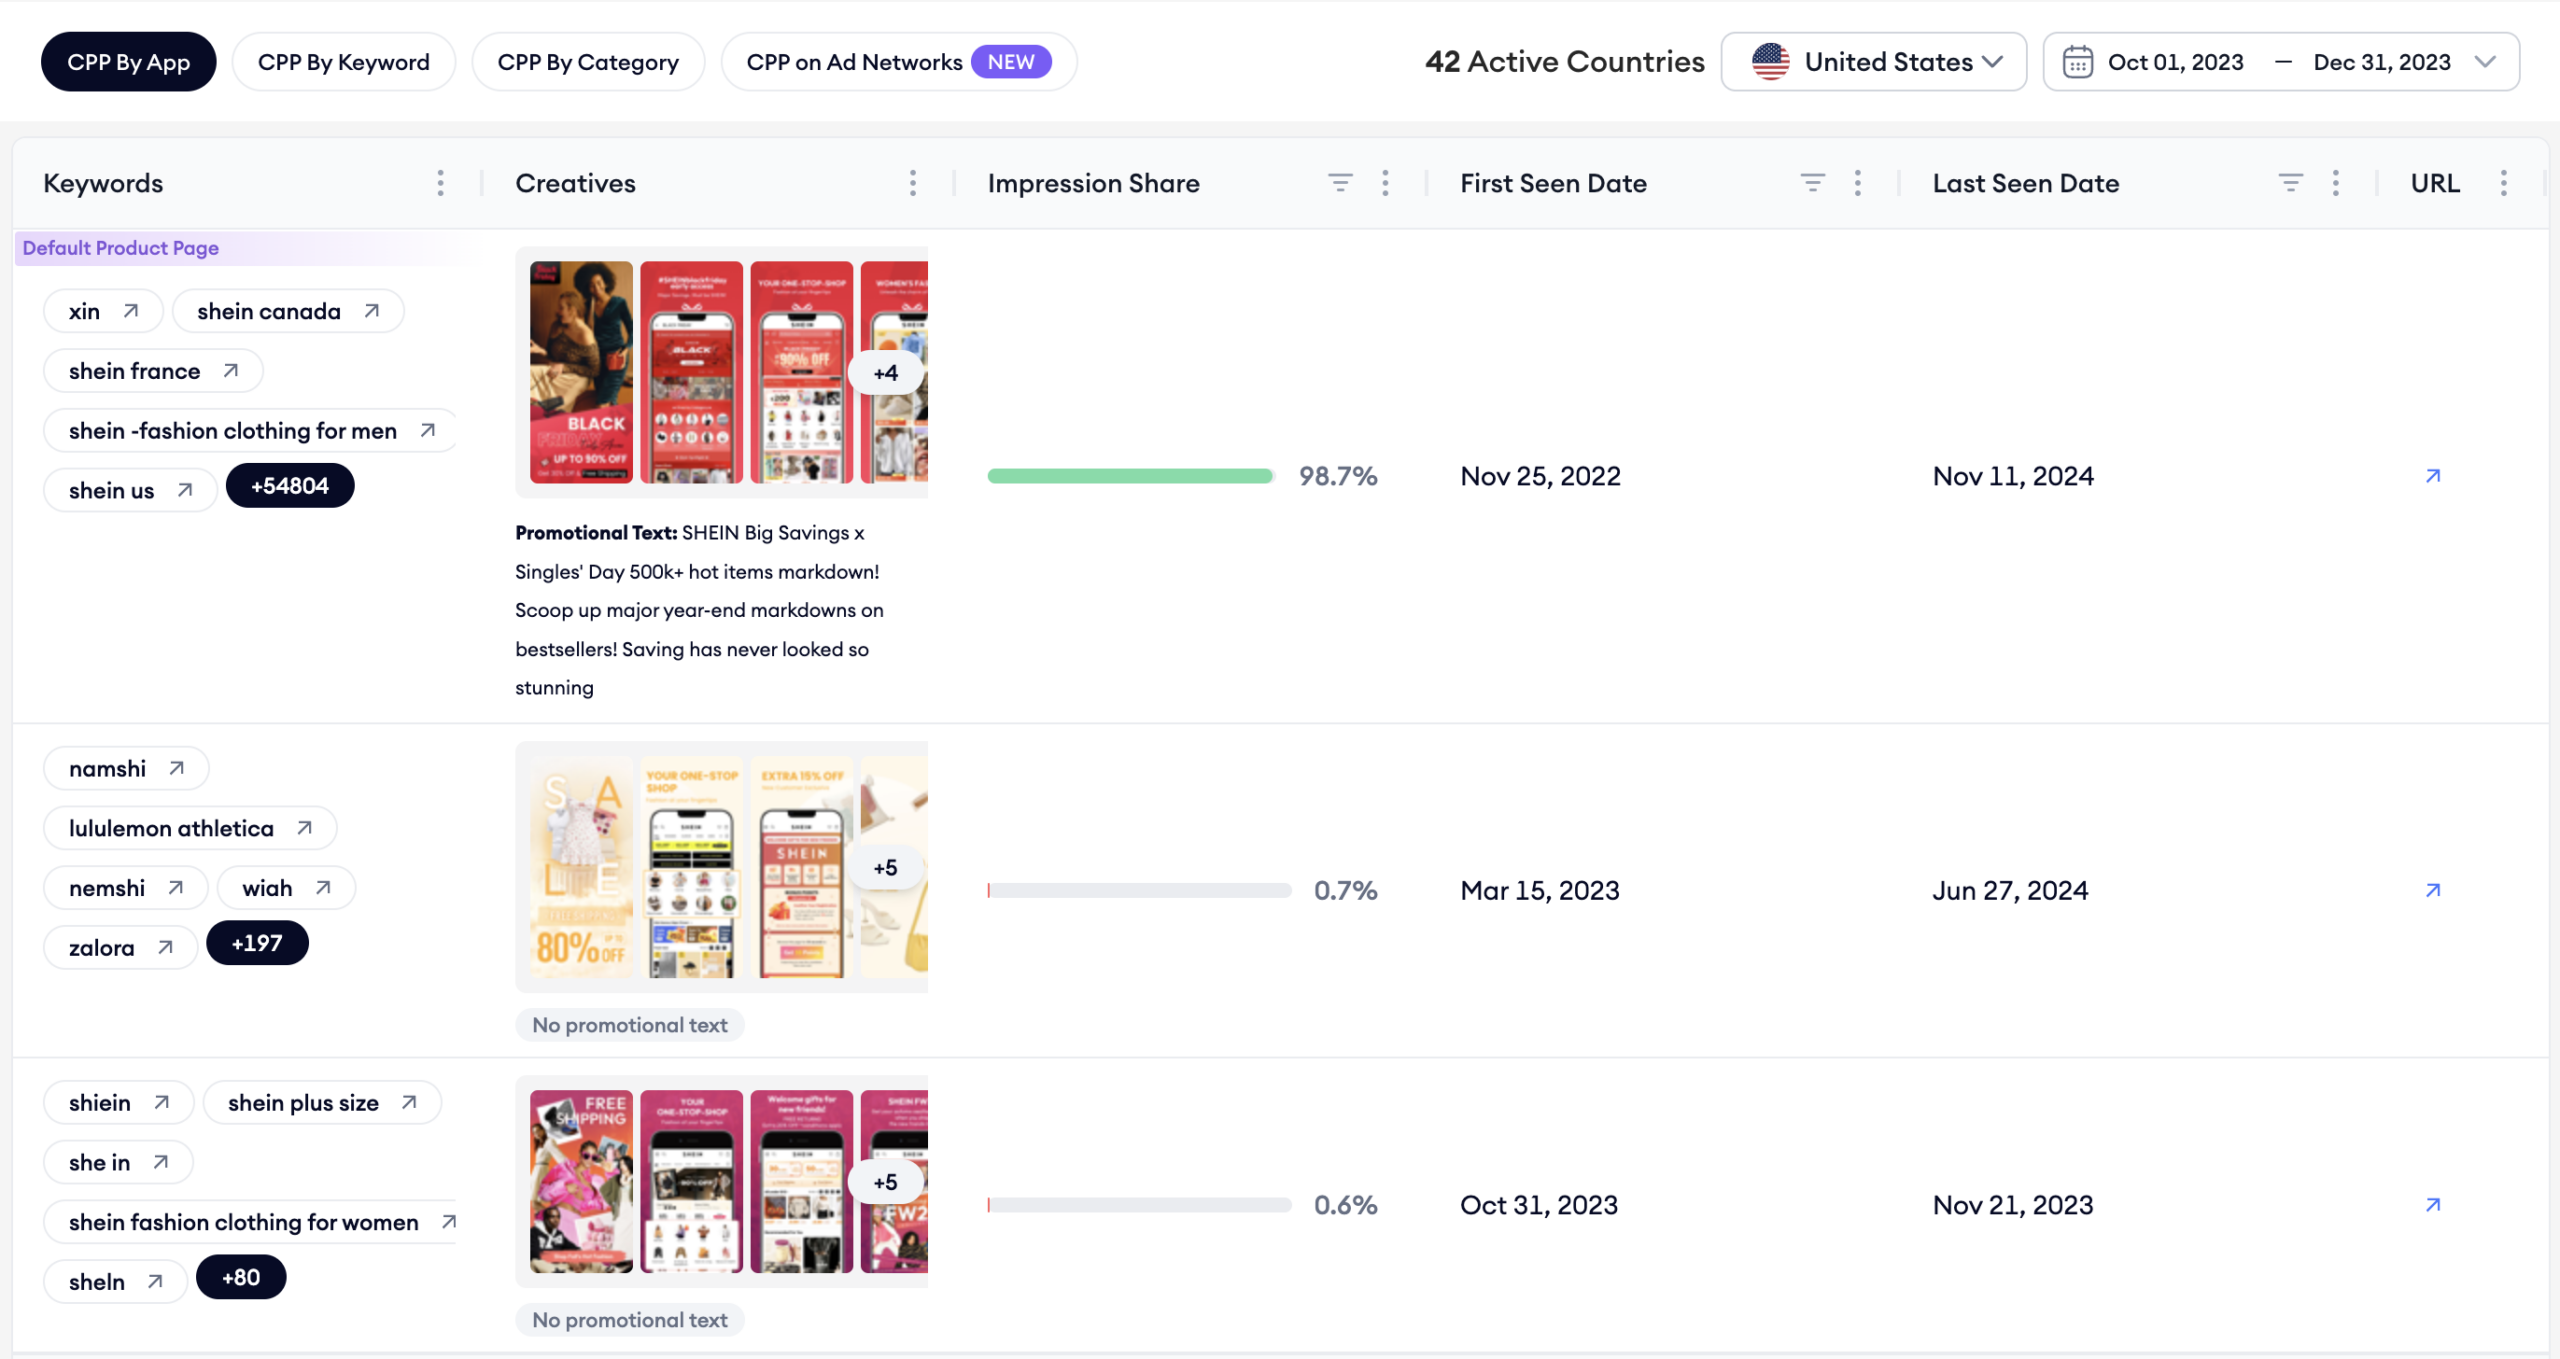Click the 42 Active Countries text
This screenshot has height=1359, width=2560.
[x=1565, y=62]
